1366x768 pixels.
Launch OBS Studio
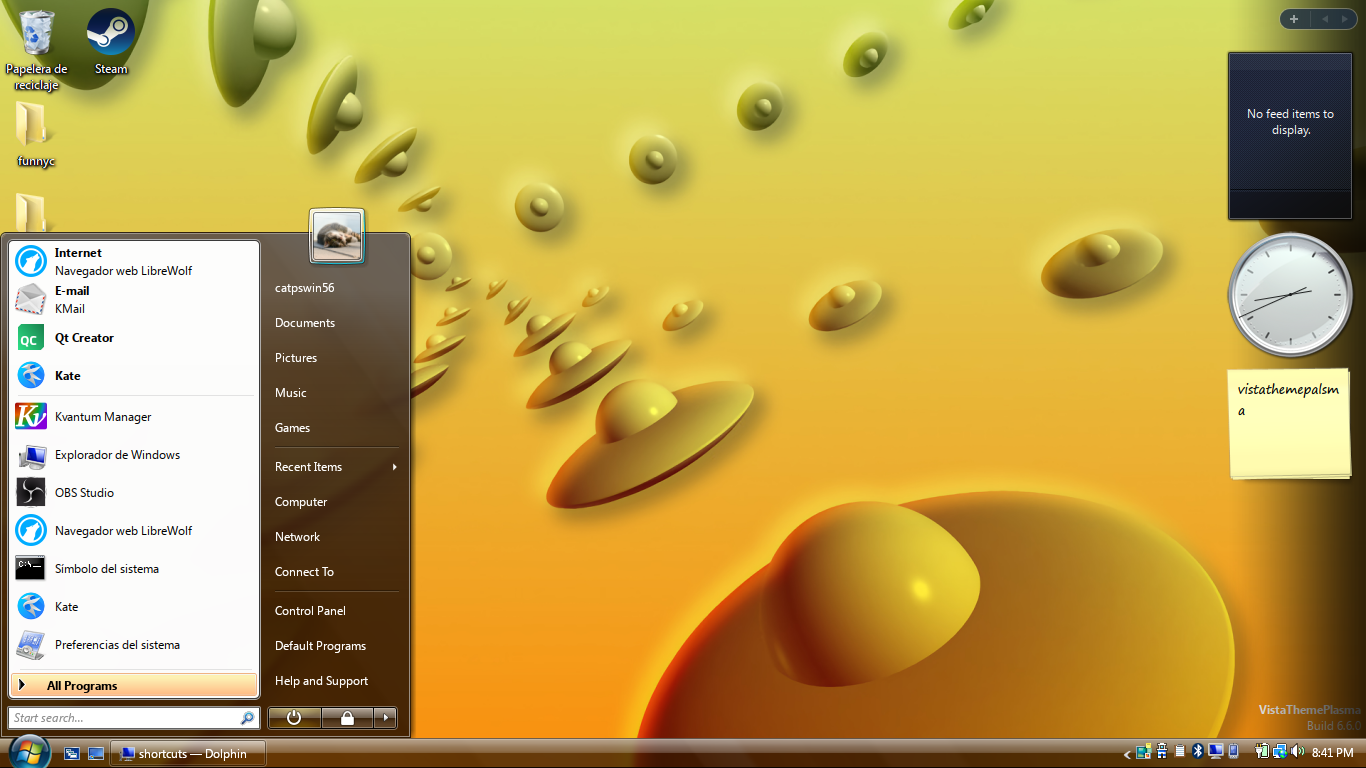(x=134, y=493)
